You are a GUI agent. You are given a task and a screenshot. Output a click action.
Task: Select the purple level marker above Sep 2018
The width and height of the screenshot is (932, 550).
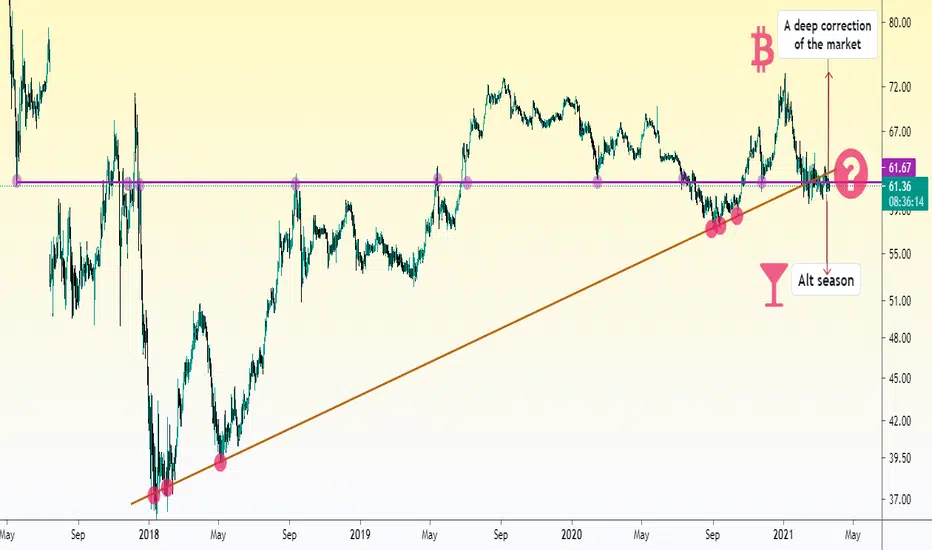click(295, 183)
